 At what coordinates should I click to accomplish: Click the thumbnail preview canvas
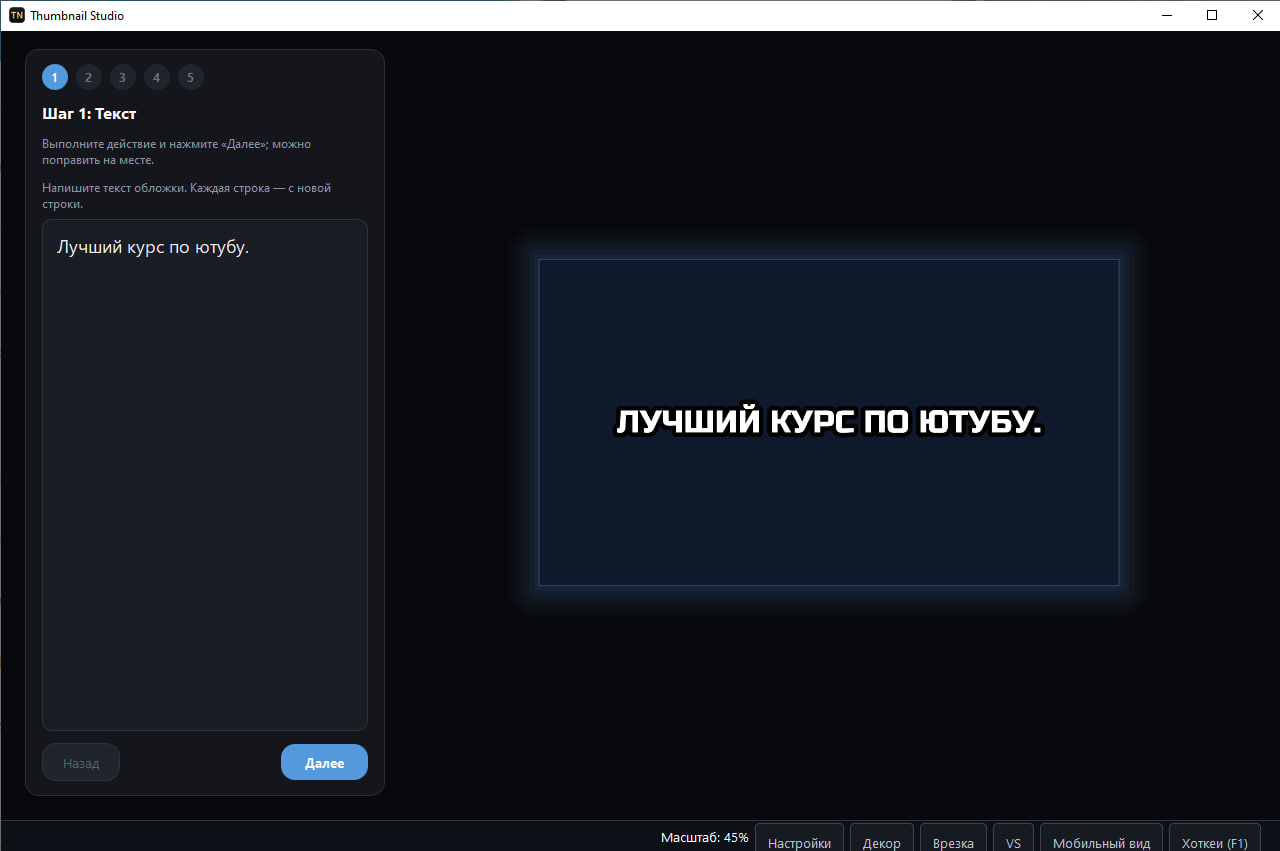828,422
